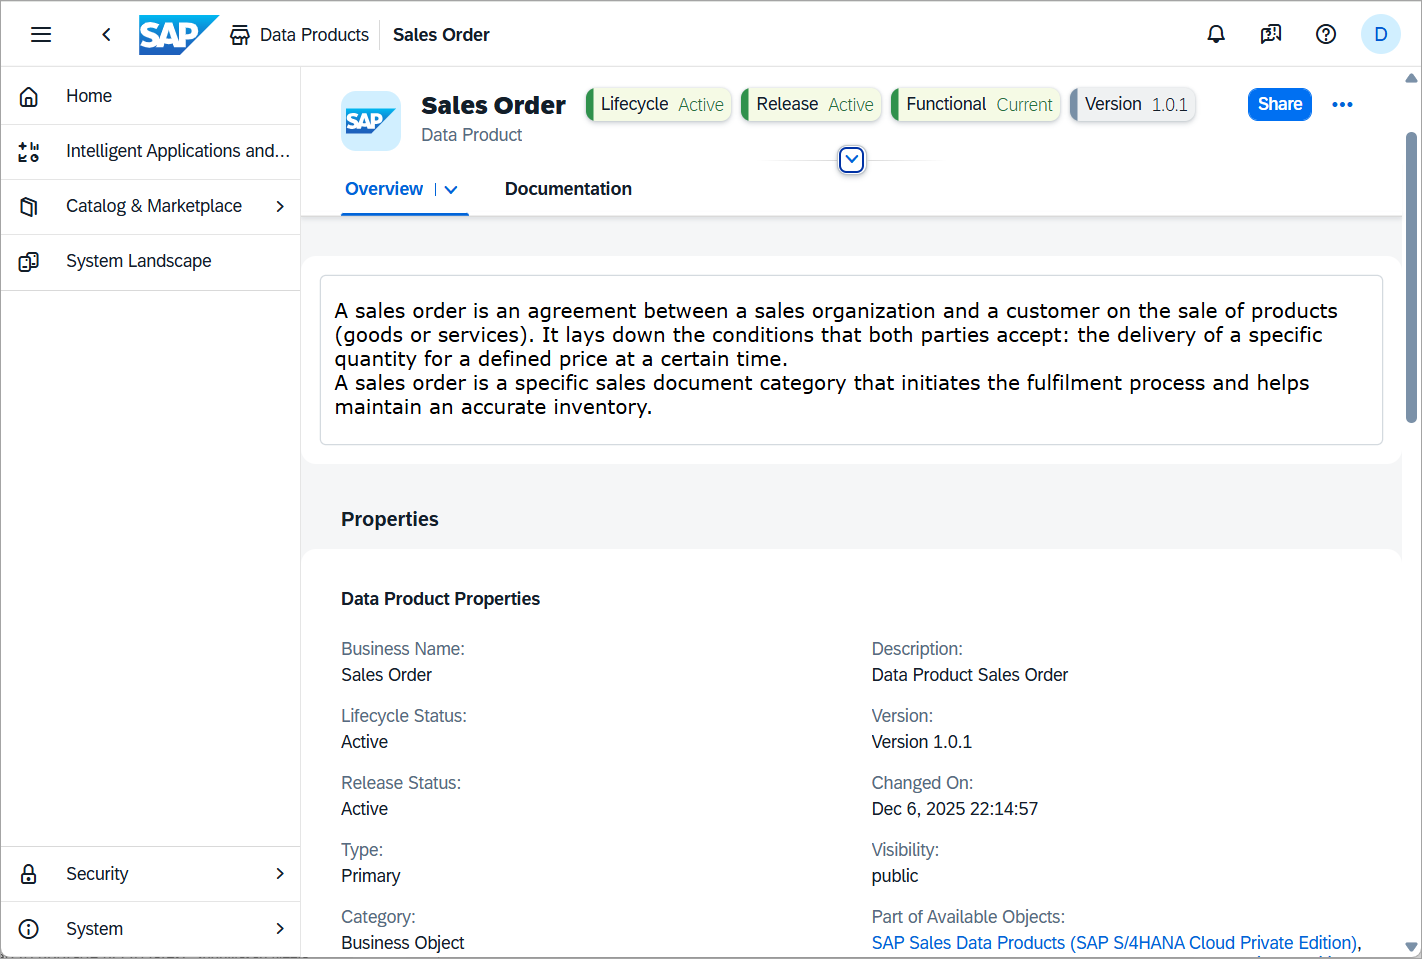
Task: Open SAP Sales Data Products link
Action: point(1114,943)
